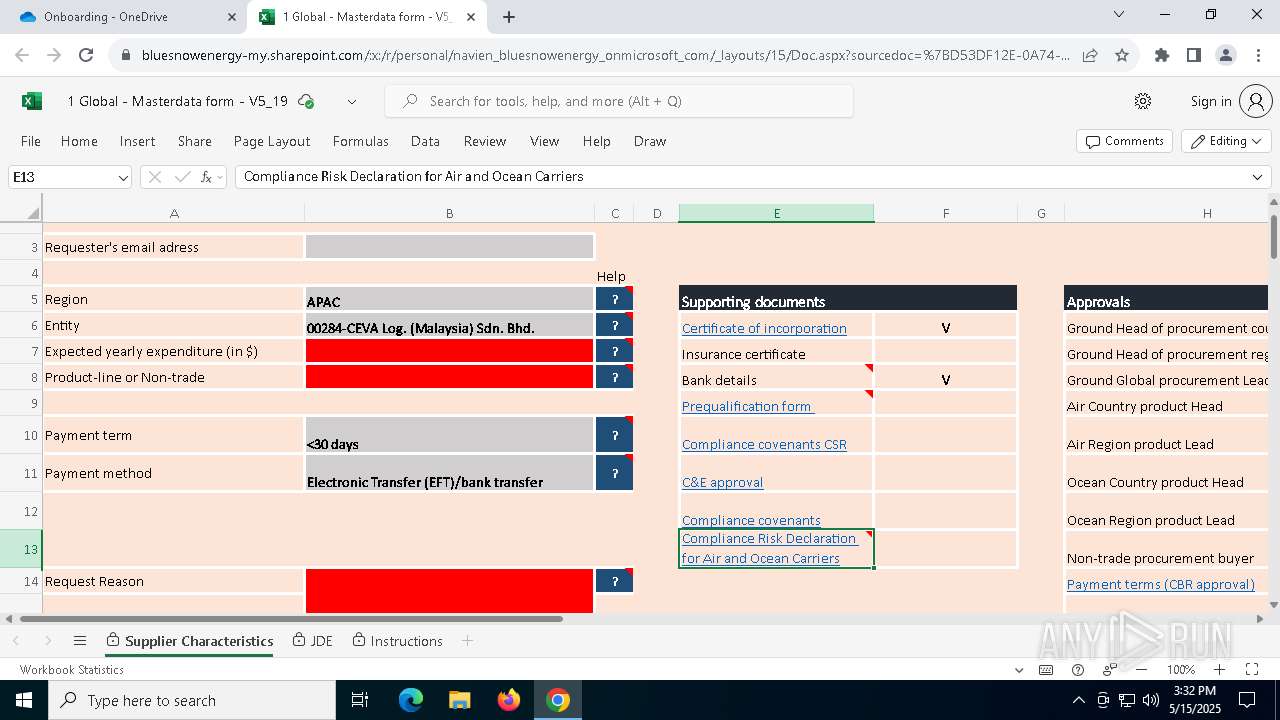Click the help ? button for Entity
The width and height of the screenshot is (1280, 720).
614,325
